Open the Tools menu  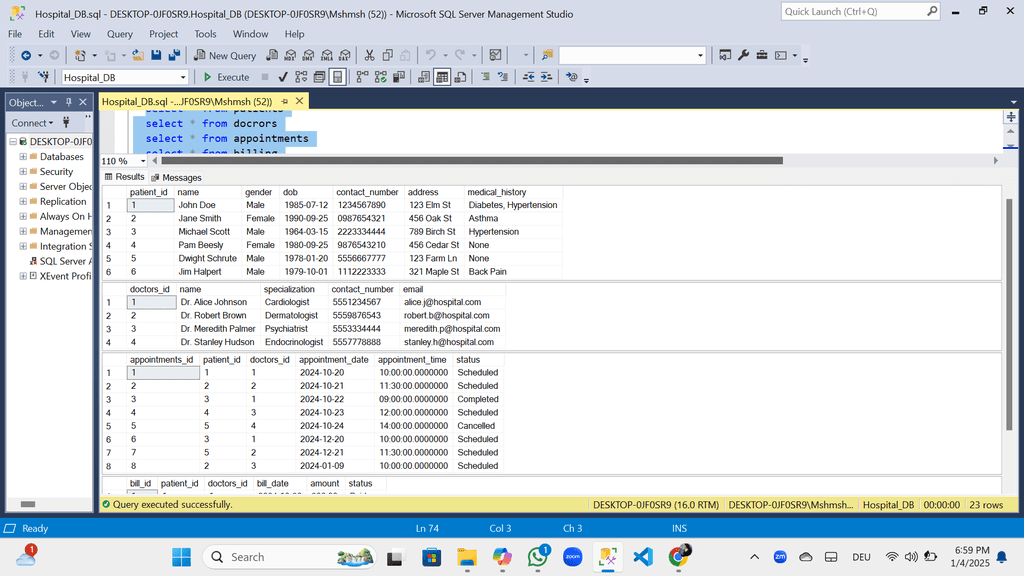pos(205,34)
